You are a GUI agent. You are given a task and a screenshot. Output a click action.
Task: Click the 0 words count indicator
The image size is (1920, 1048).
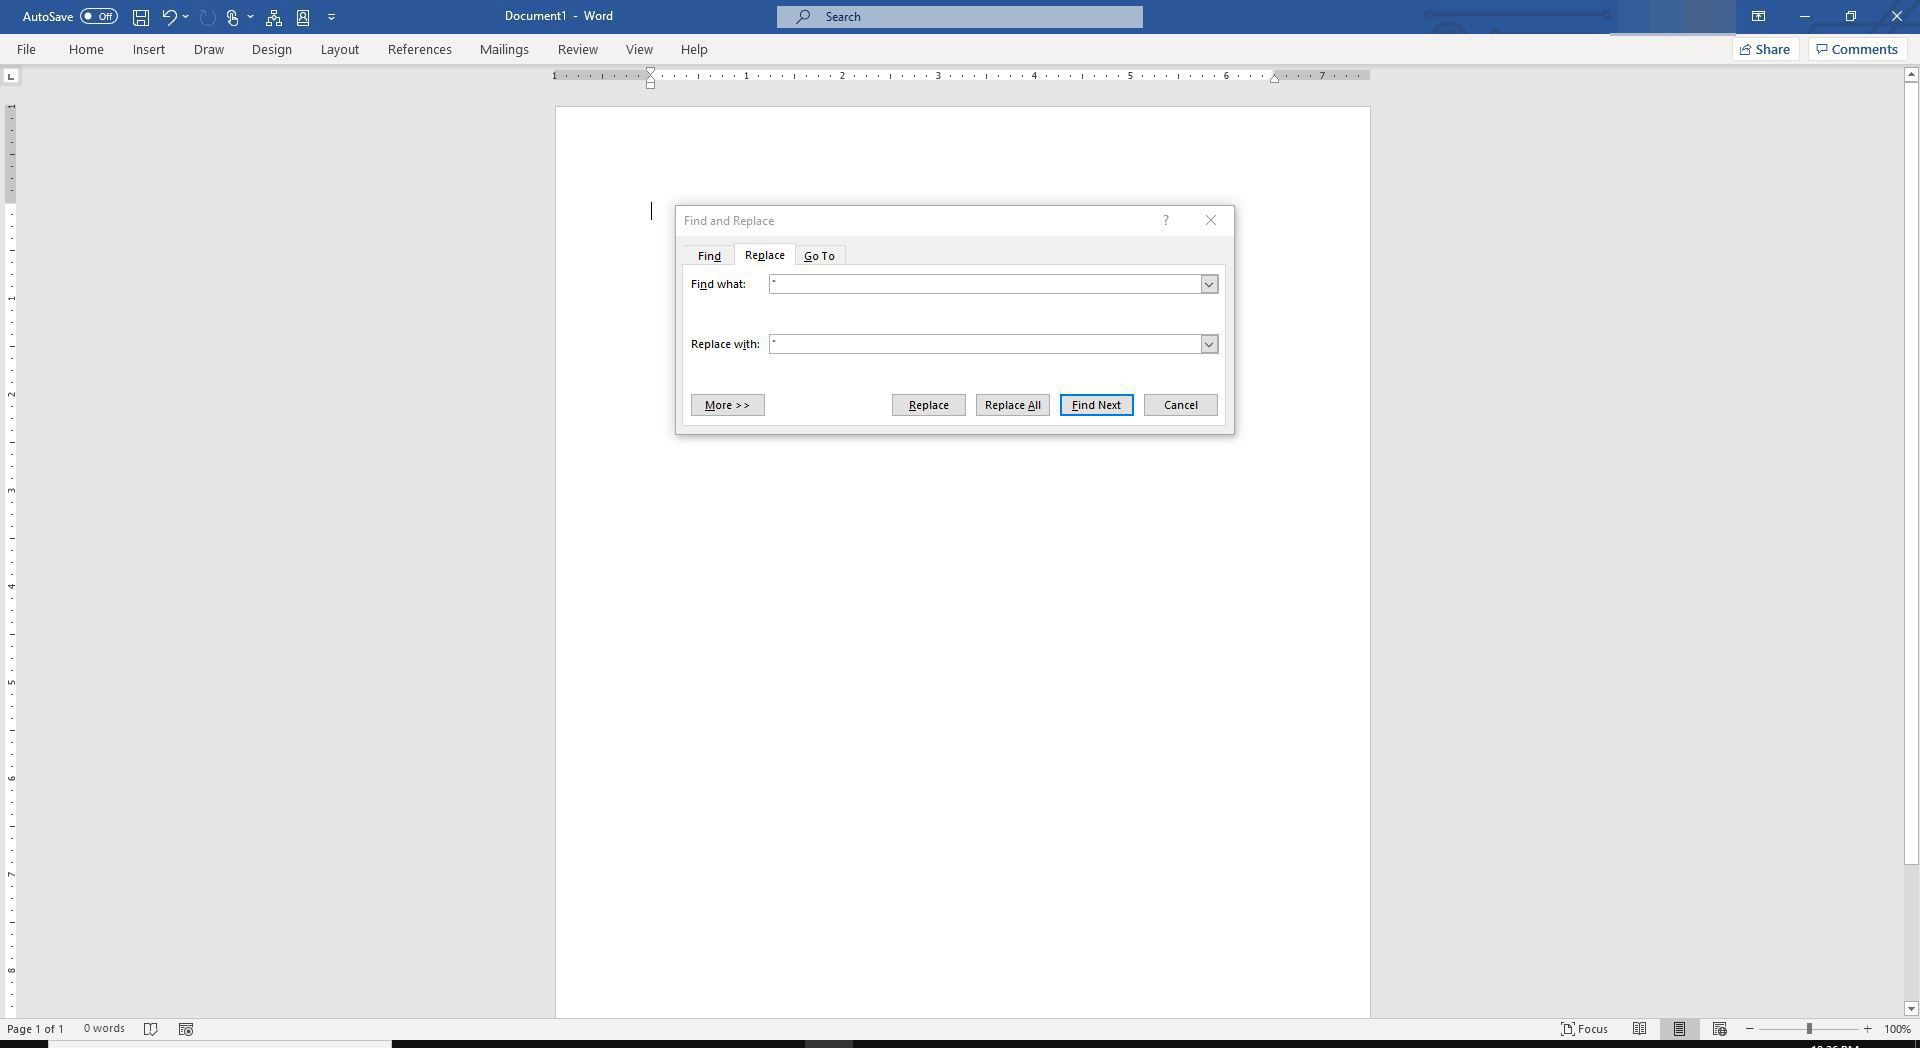tap(104, 1029)
